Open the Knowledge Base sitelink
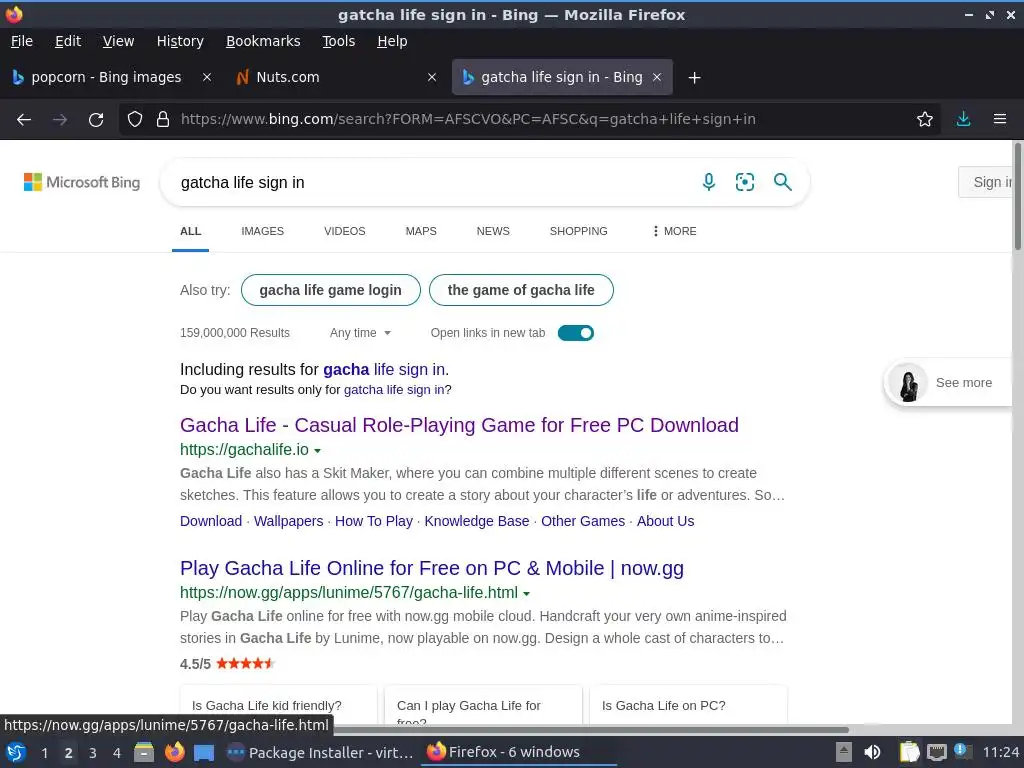Viewport: 1024px width, 768px height. click(x=477, y=521)
